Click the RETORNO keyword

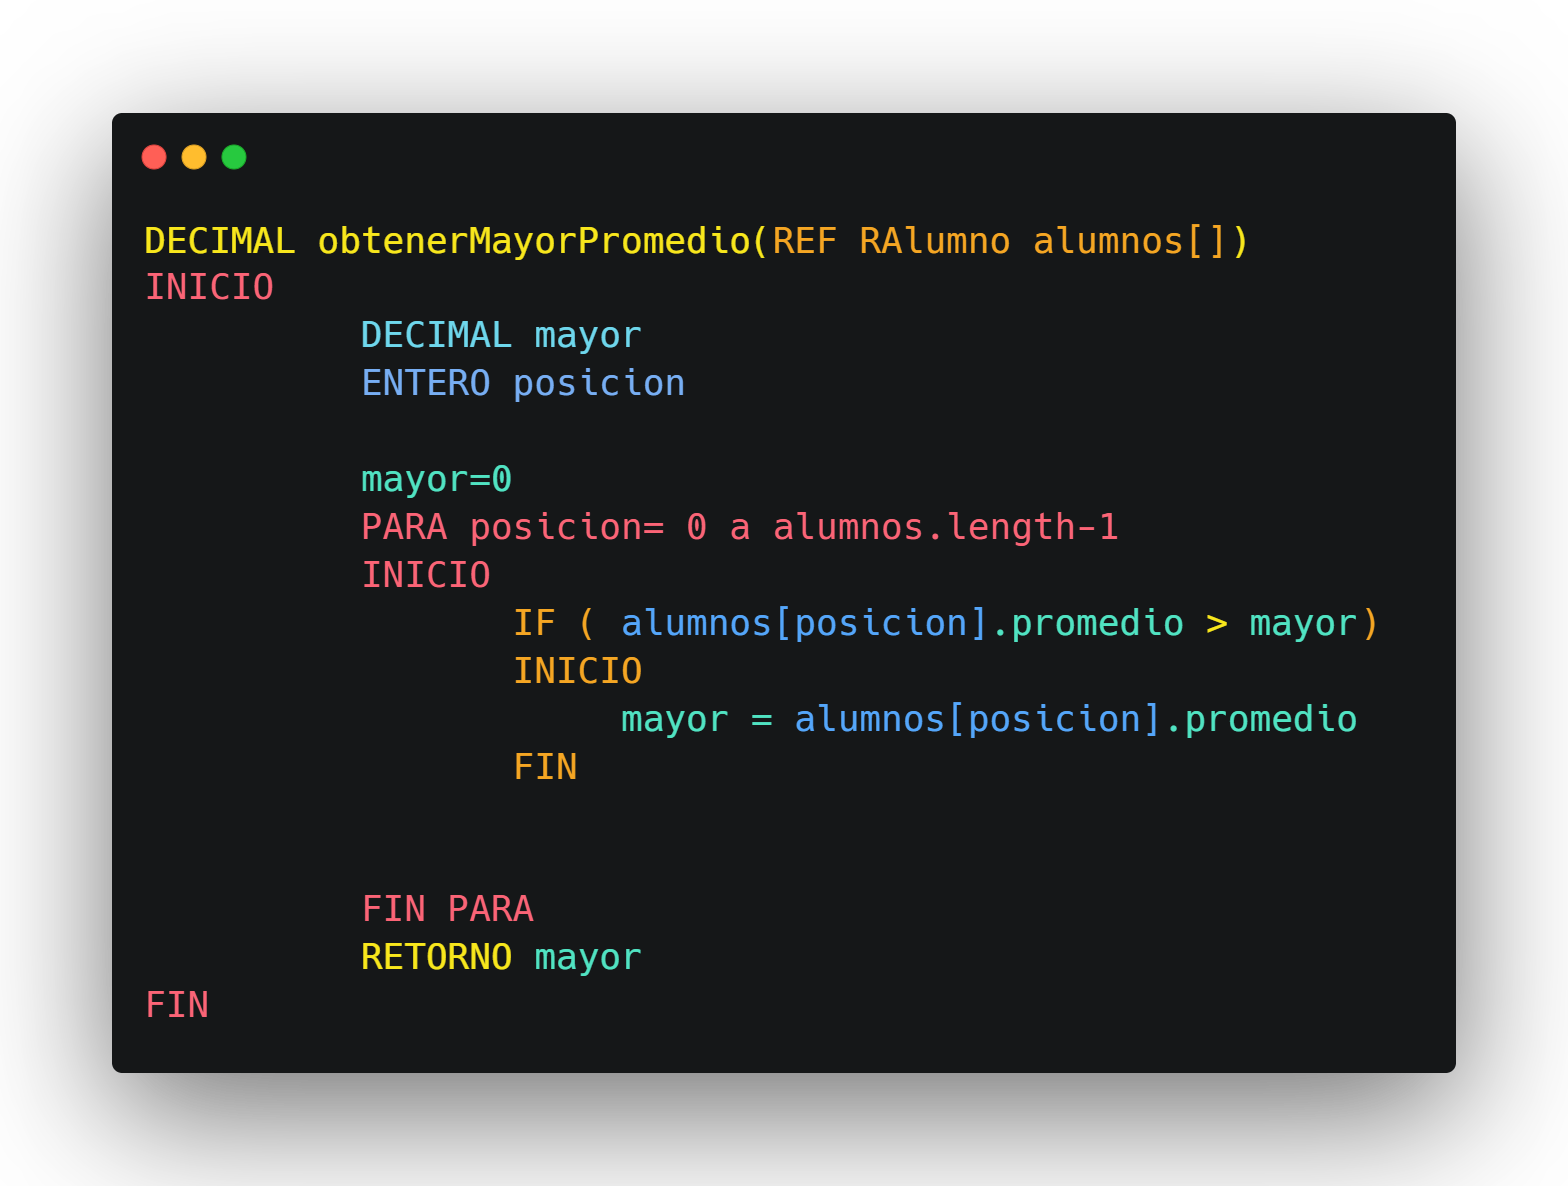click(x=436, y=957)
